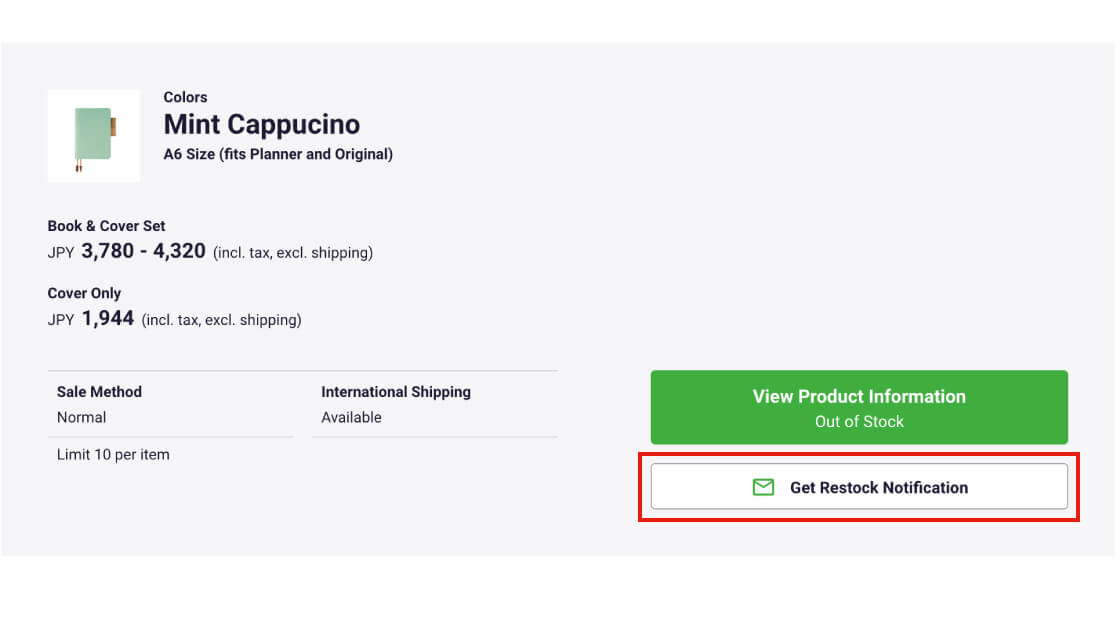Image resolution: width=1120 pixels, height=640 pixels.
Task: Click the Out of Stock status text
Action: [858, 421]
